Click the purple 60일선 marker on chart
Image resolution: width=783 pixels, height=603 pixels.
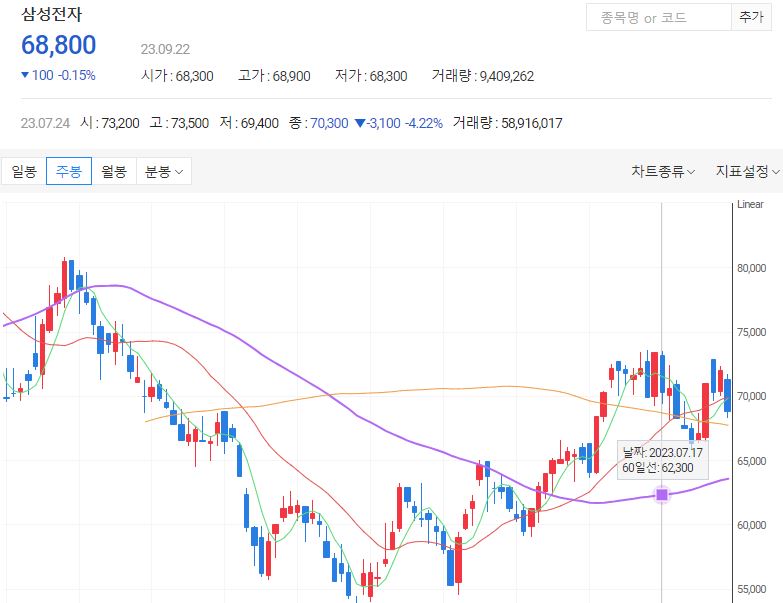[662, 495]
